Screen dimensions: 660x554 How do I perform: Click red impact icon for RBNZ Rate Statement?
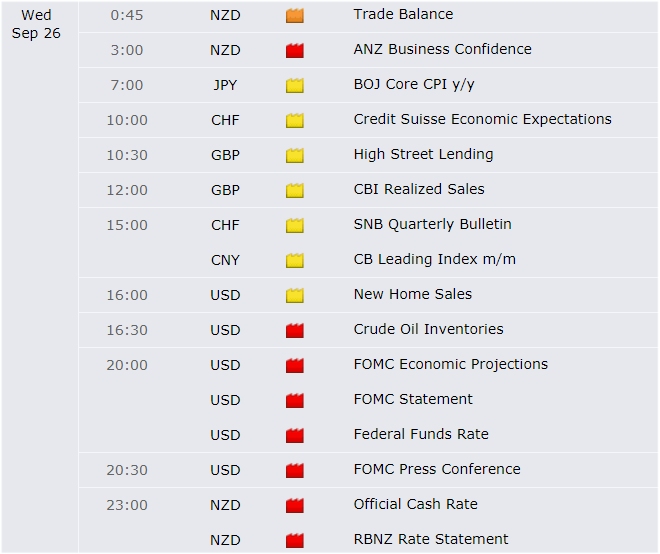[x=294, y=540]
